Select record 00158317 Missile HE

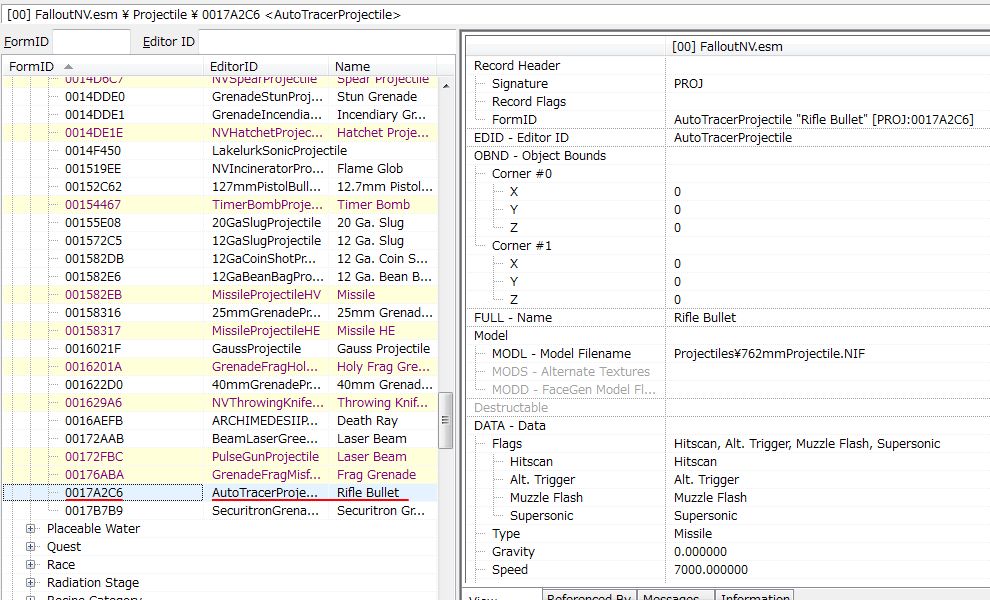[x=220, y=330]
